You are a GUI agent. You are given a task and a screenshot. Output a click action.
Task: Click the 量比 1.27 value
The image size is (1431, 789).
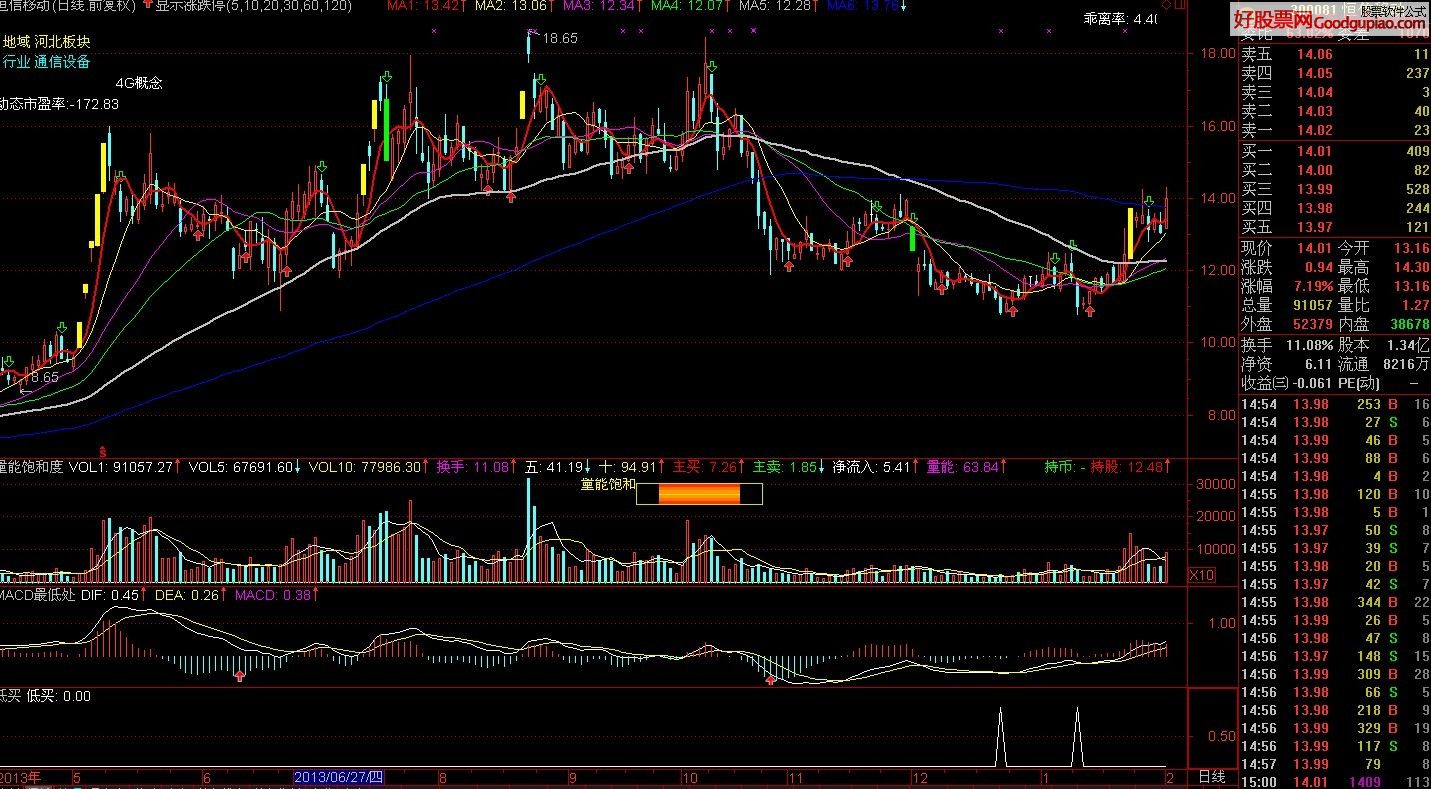(x=1416, y=305)
